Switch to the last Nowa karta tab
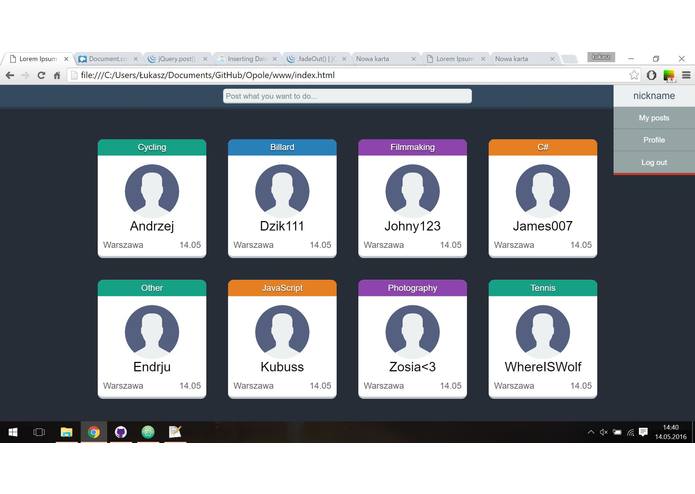The height and width of the screenshot is (494, 695). pos(523,58)
